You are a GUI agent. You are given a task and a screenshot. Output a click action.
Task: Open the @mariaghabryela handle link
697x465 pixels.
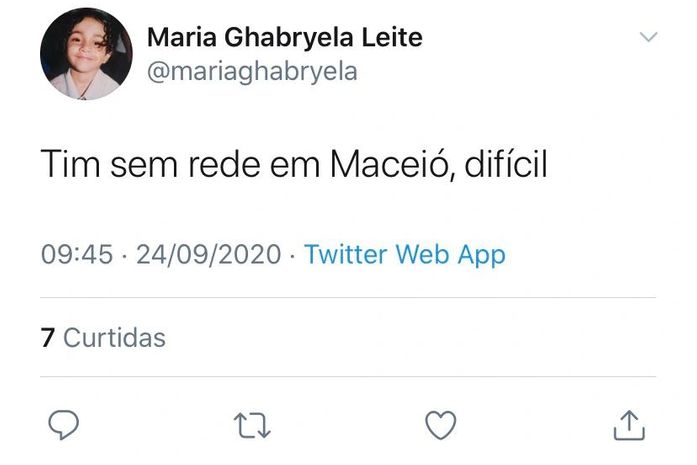click(251, 72)
